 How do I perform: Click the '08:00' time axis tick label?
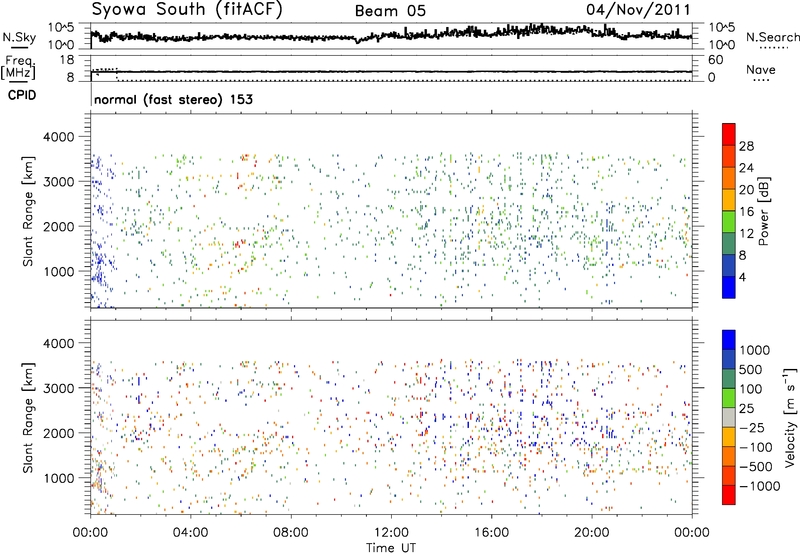pos(290,533)
